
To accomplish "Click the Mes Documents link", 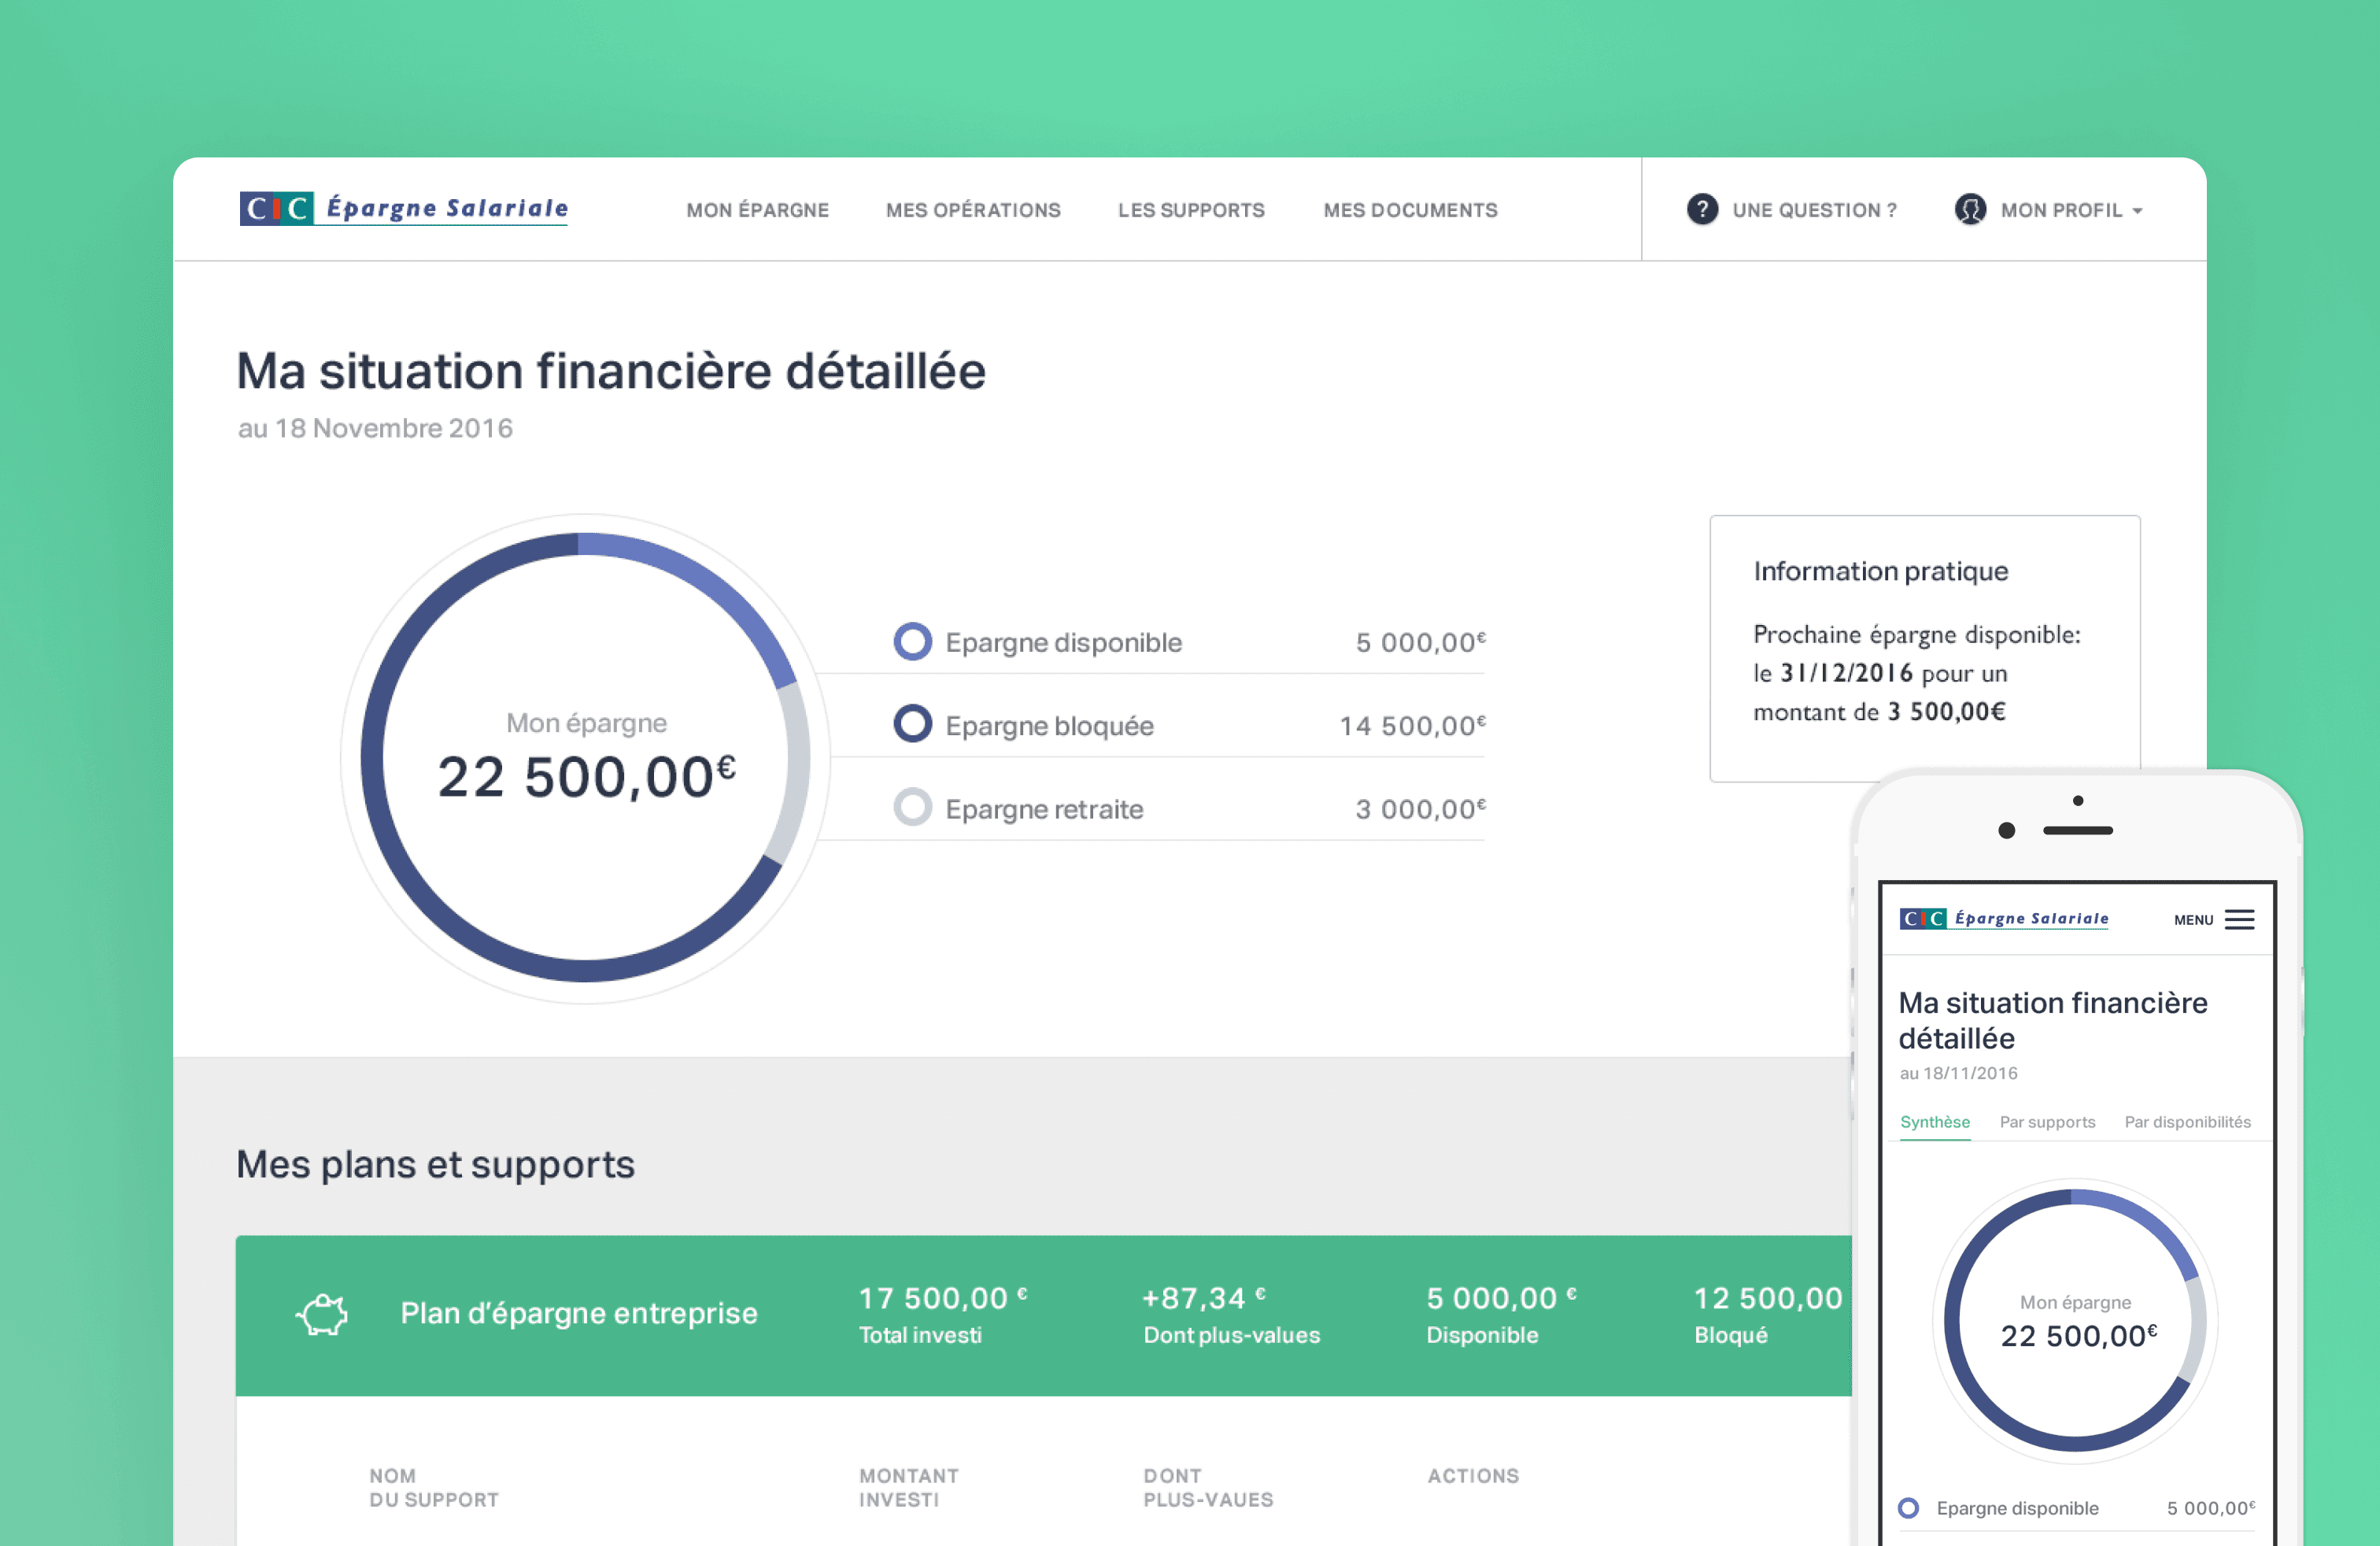I will (1410, 210).
